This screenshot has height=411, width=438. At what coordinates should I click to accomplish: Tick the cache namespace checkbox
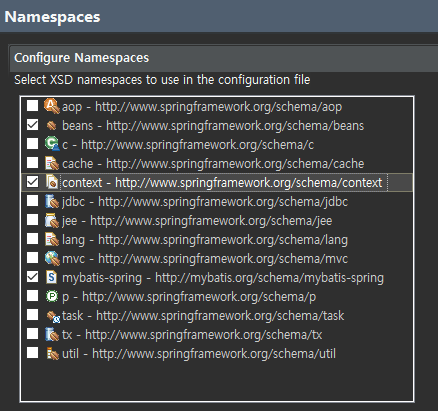click(32, 163)
